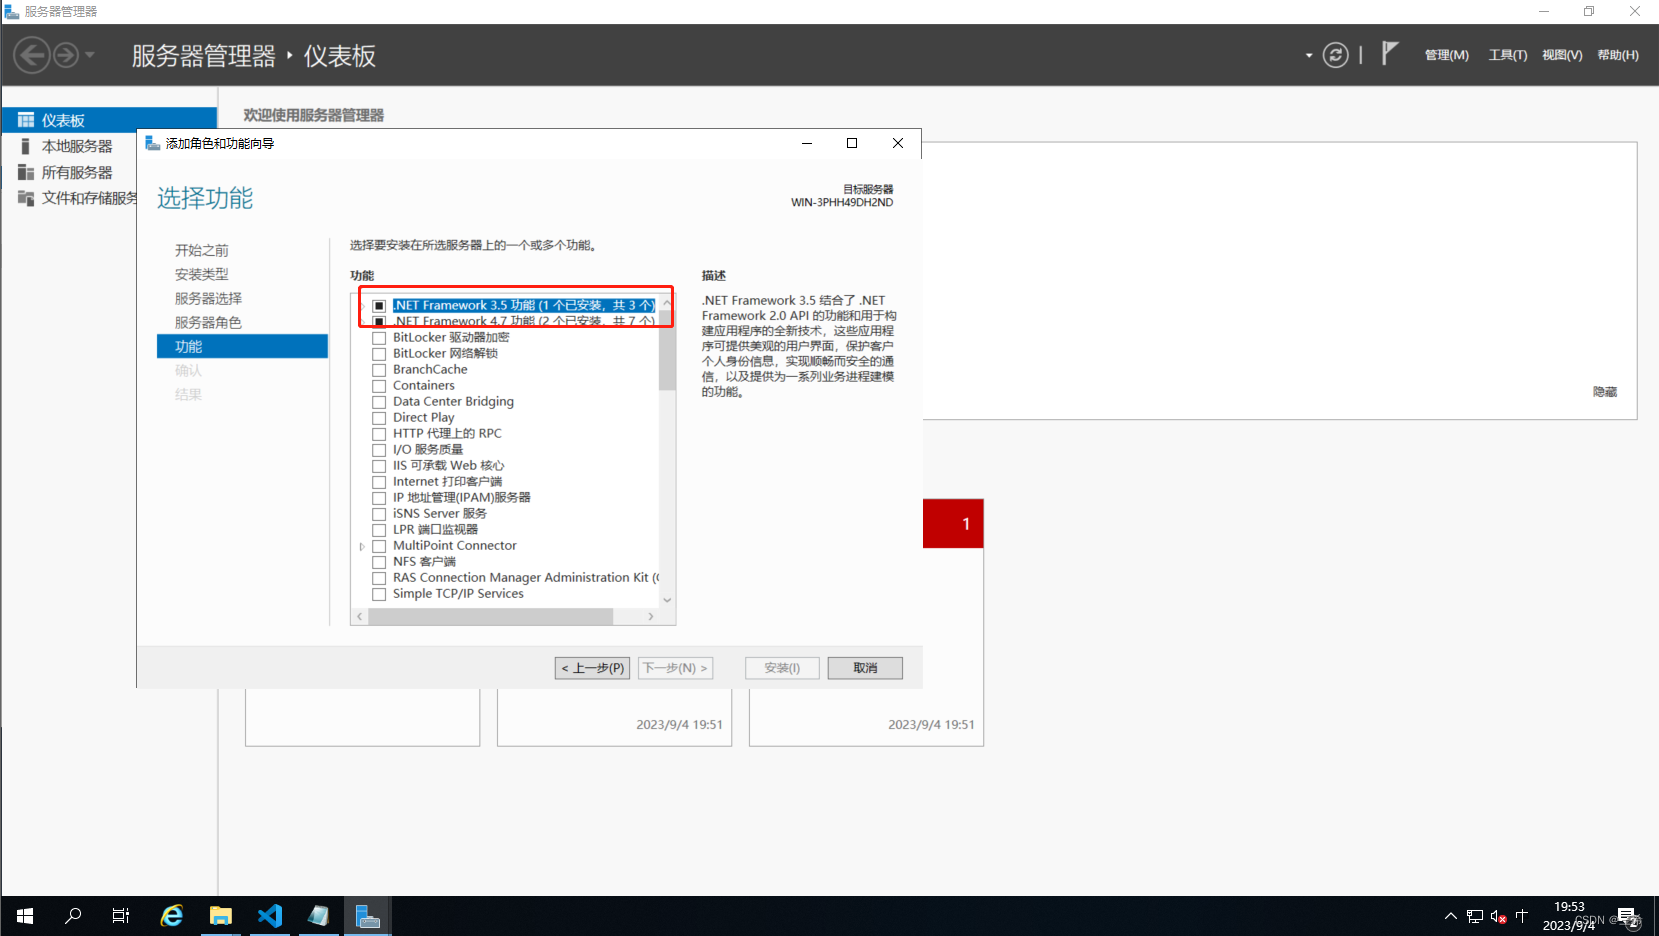Open the 帮助(H) menu
Screen dimensions: 1659x936
pos(1618,55)
